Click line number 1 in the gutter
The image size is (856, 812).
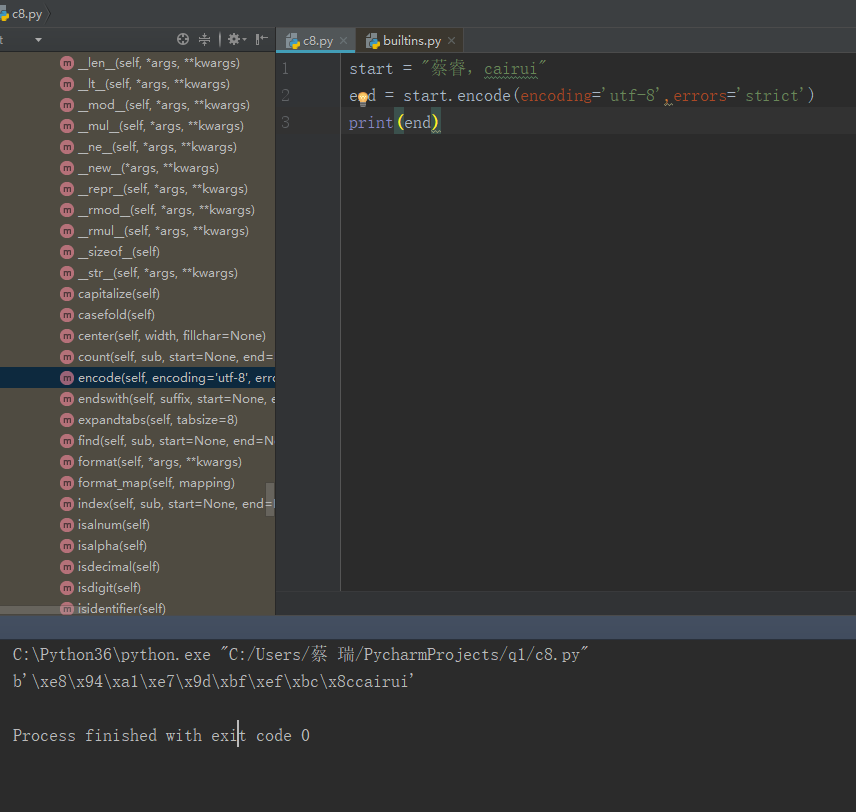click(286, 69)
